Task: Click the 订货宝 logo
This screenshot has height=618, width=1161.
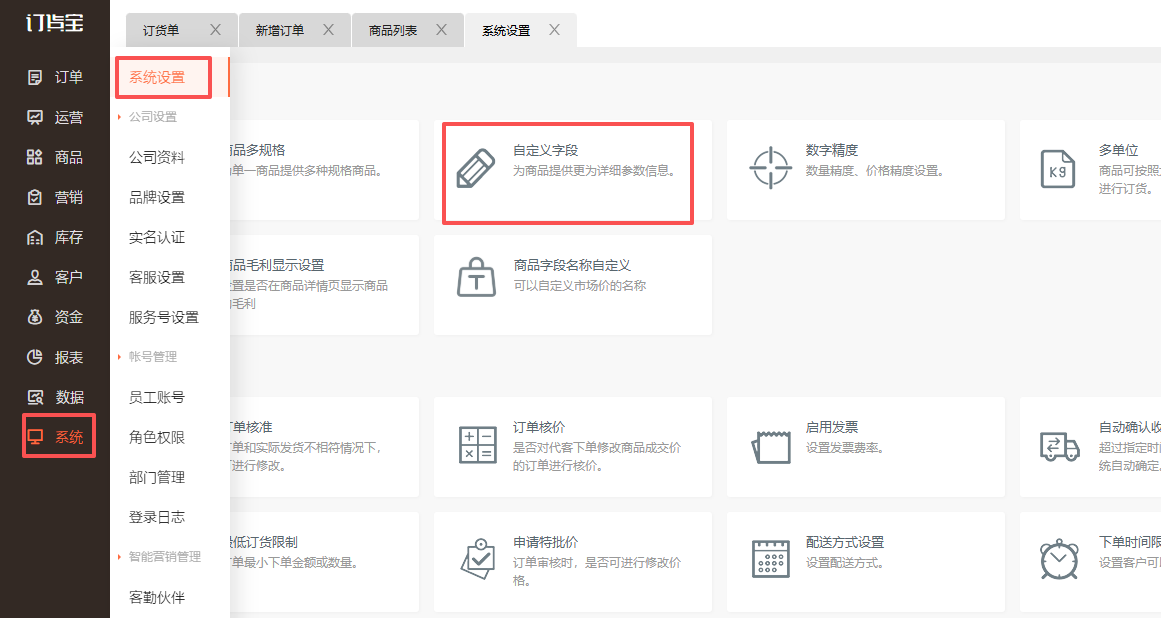Action: (x=54, y=23)
